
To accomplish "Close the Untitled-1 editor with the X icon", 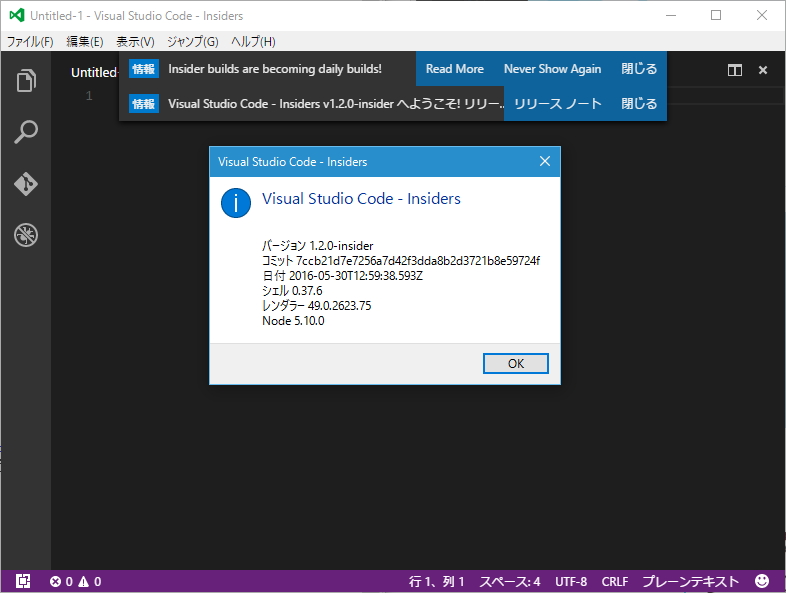I will (x=762, y=70).
